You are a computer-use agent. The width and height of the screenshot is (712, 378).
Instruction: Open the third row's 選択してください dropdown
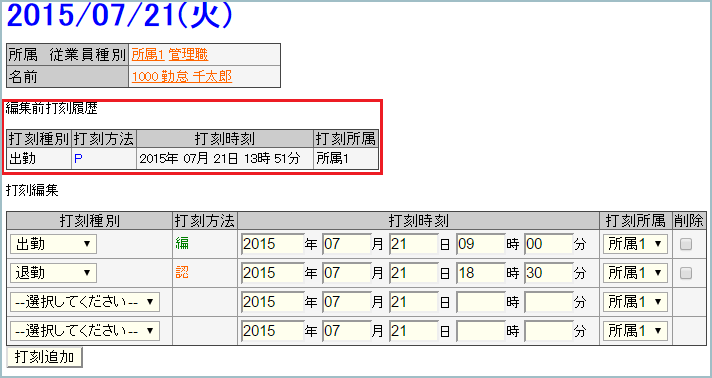[84, 302]
